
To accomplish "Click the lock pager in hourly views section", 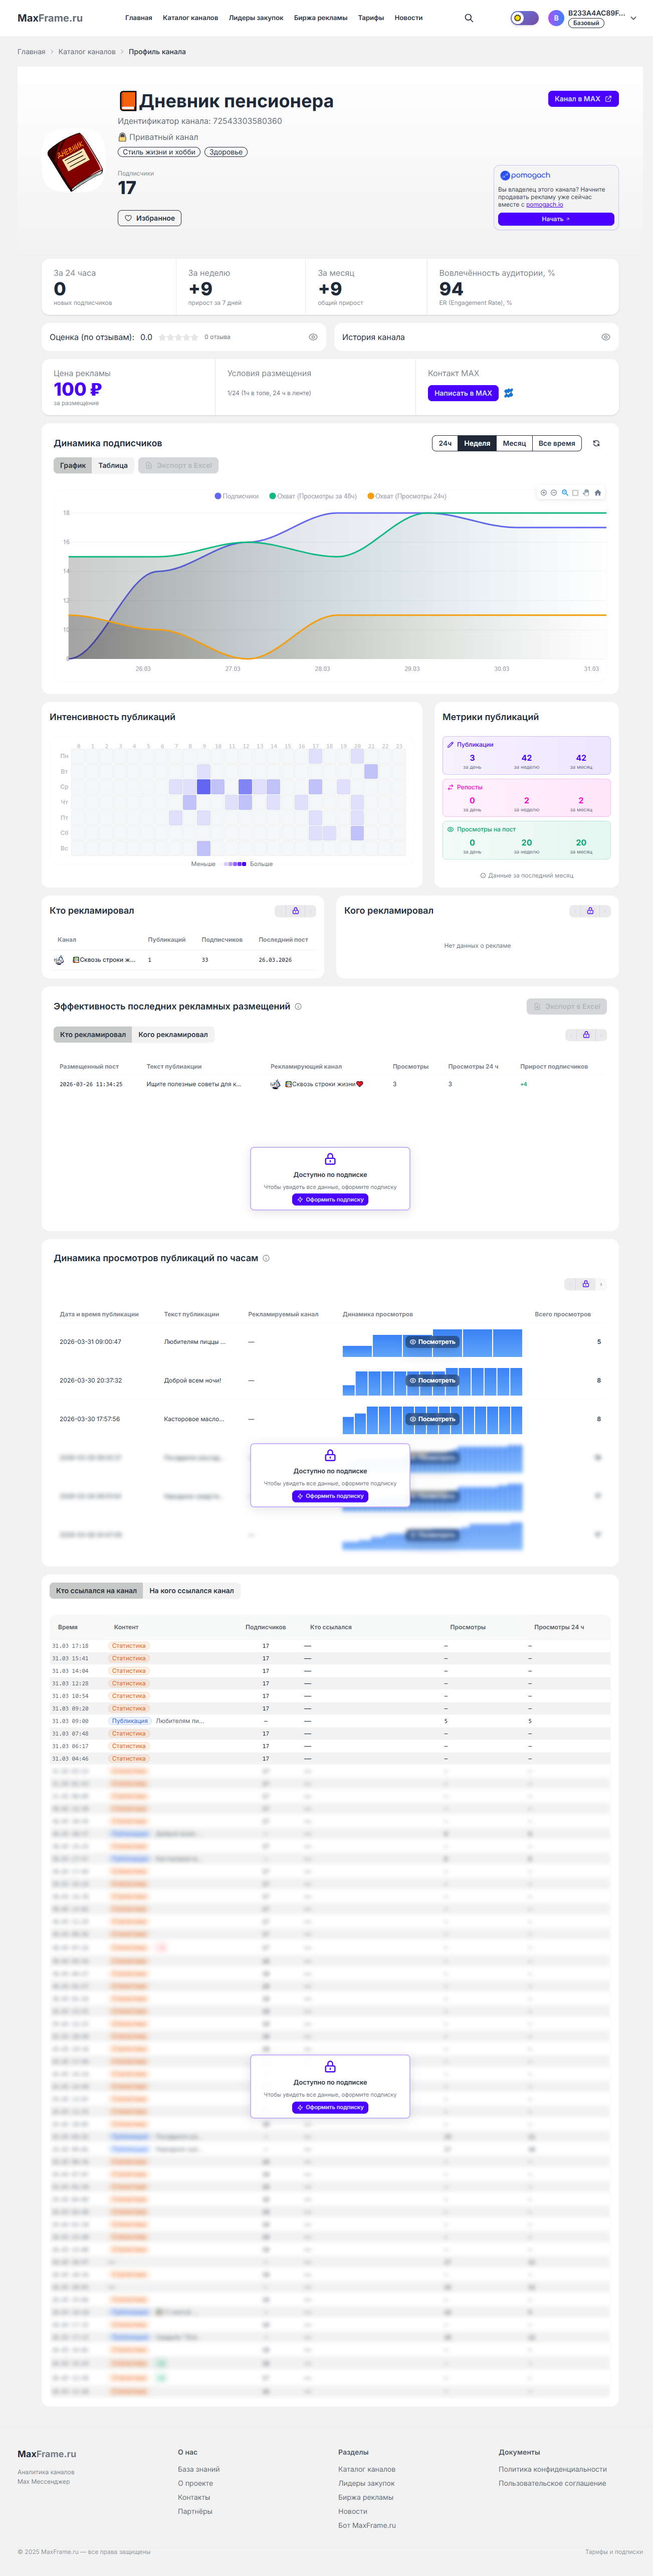I will [x=585, y=1284].
